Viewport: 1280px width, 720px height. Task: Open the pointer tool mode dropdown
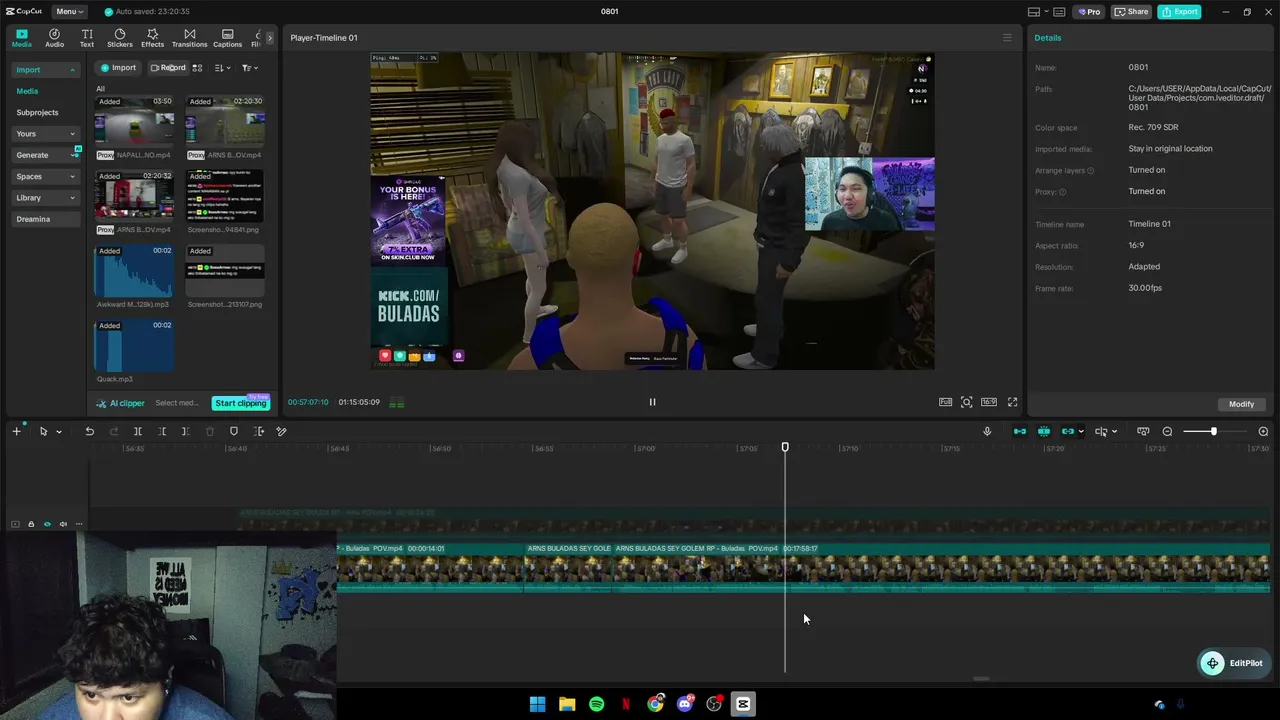(59, 432)
